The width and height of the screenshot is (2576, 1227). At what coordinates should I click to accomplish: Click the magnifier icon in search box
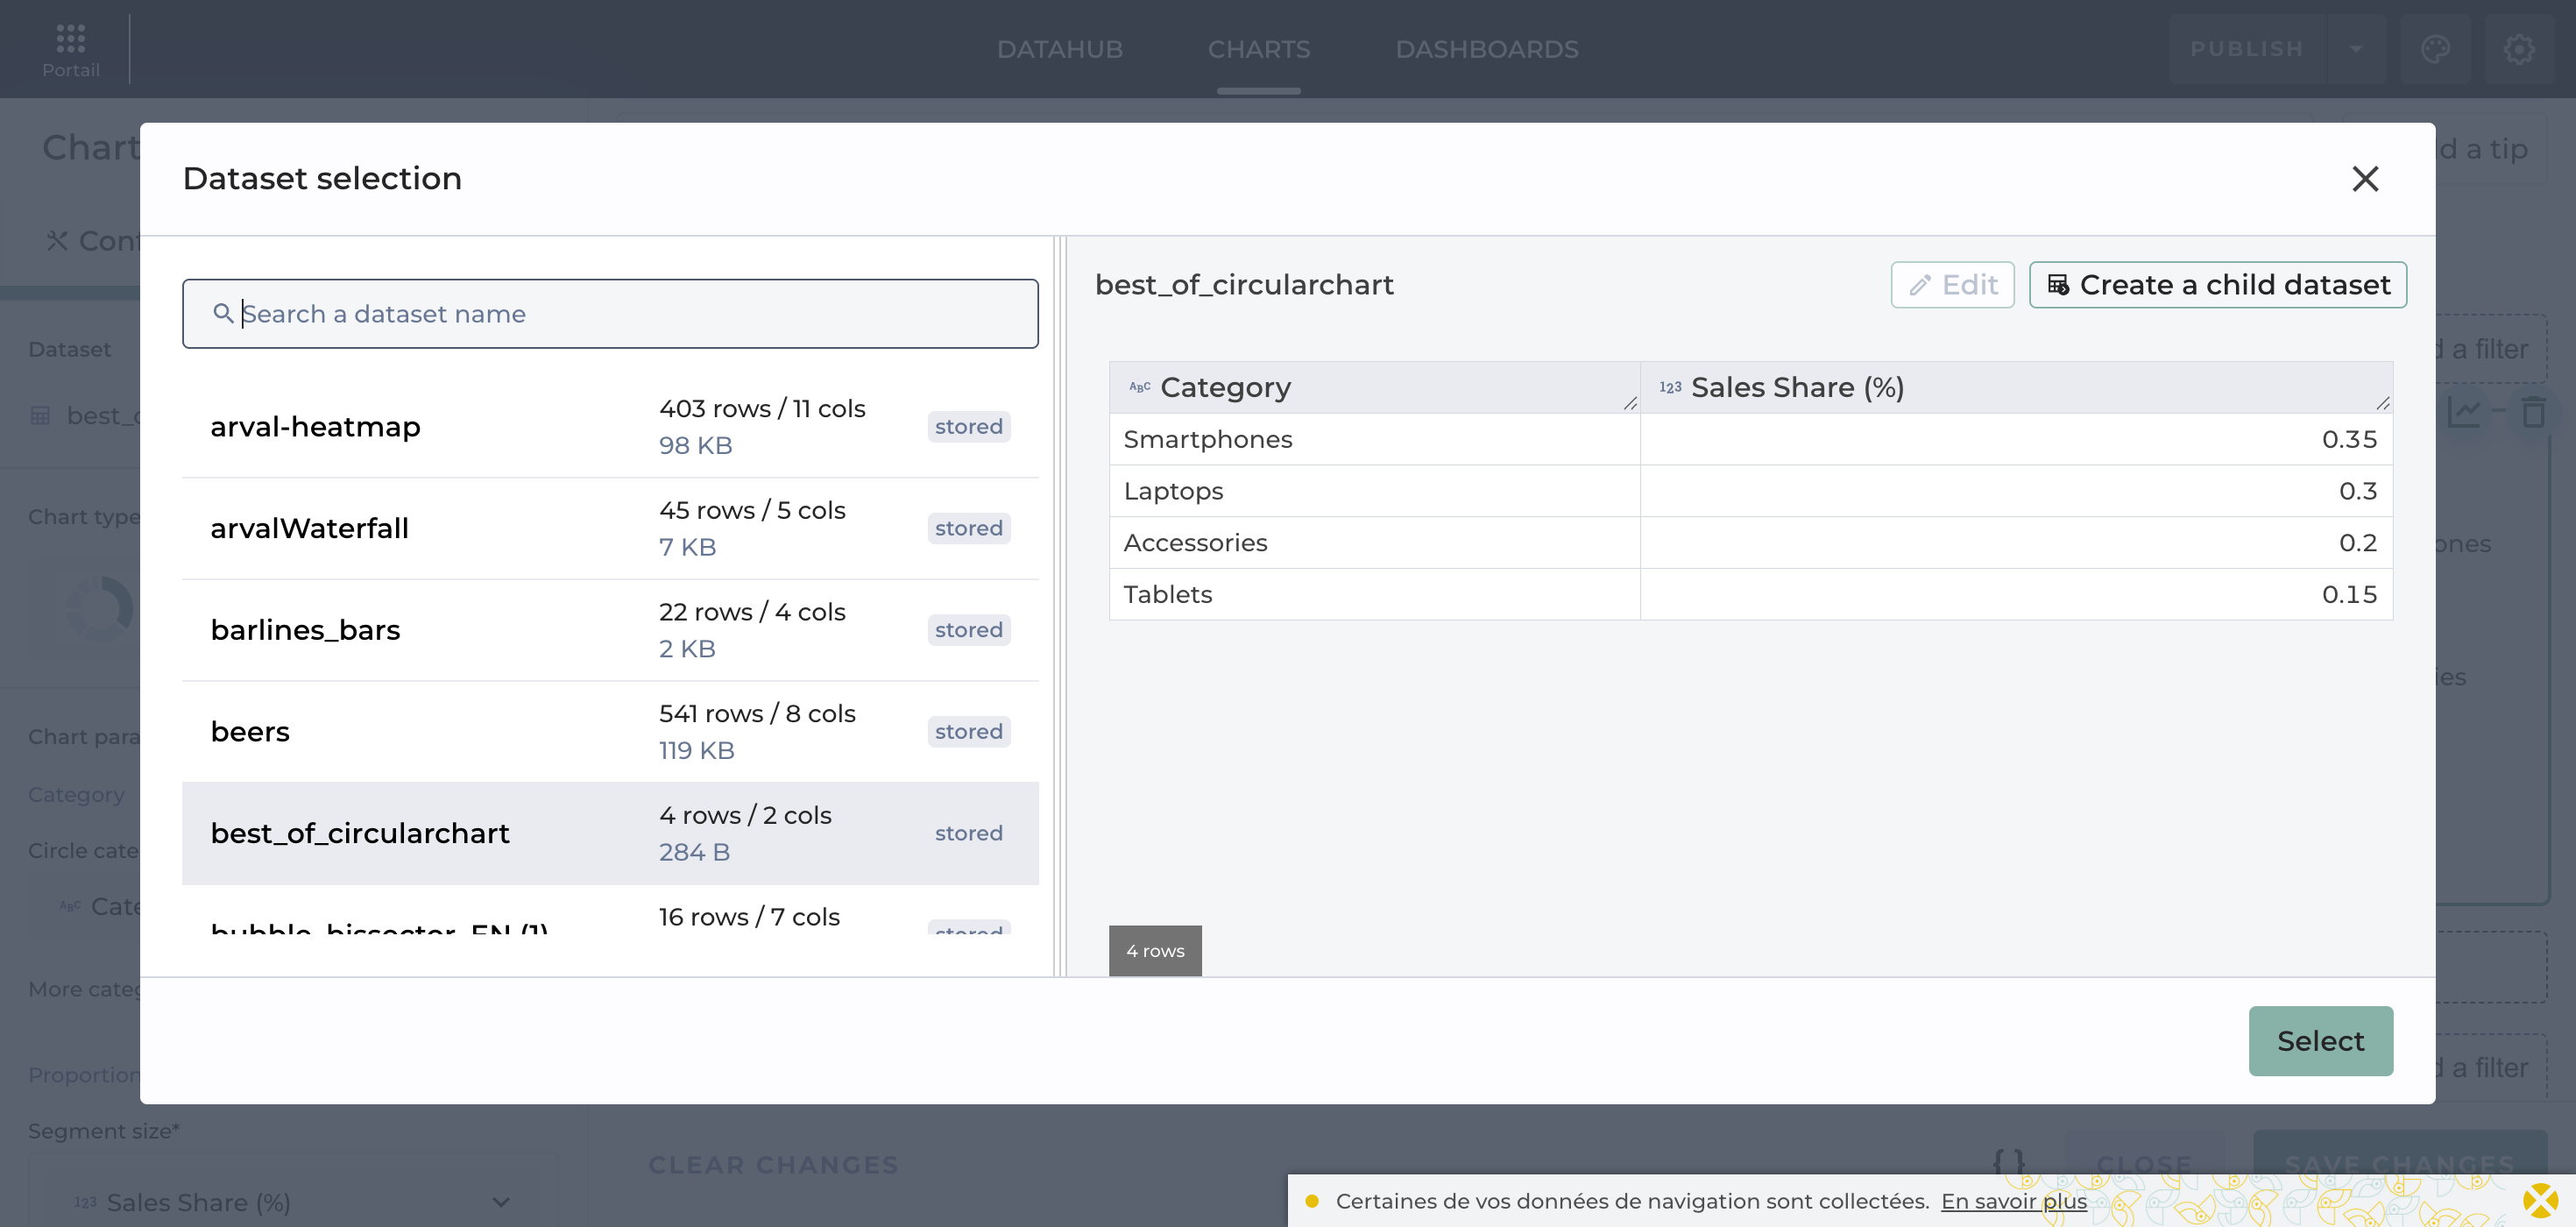(x=223, y=314)
